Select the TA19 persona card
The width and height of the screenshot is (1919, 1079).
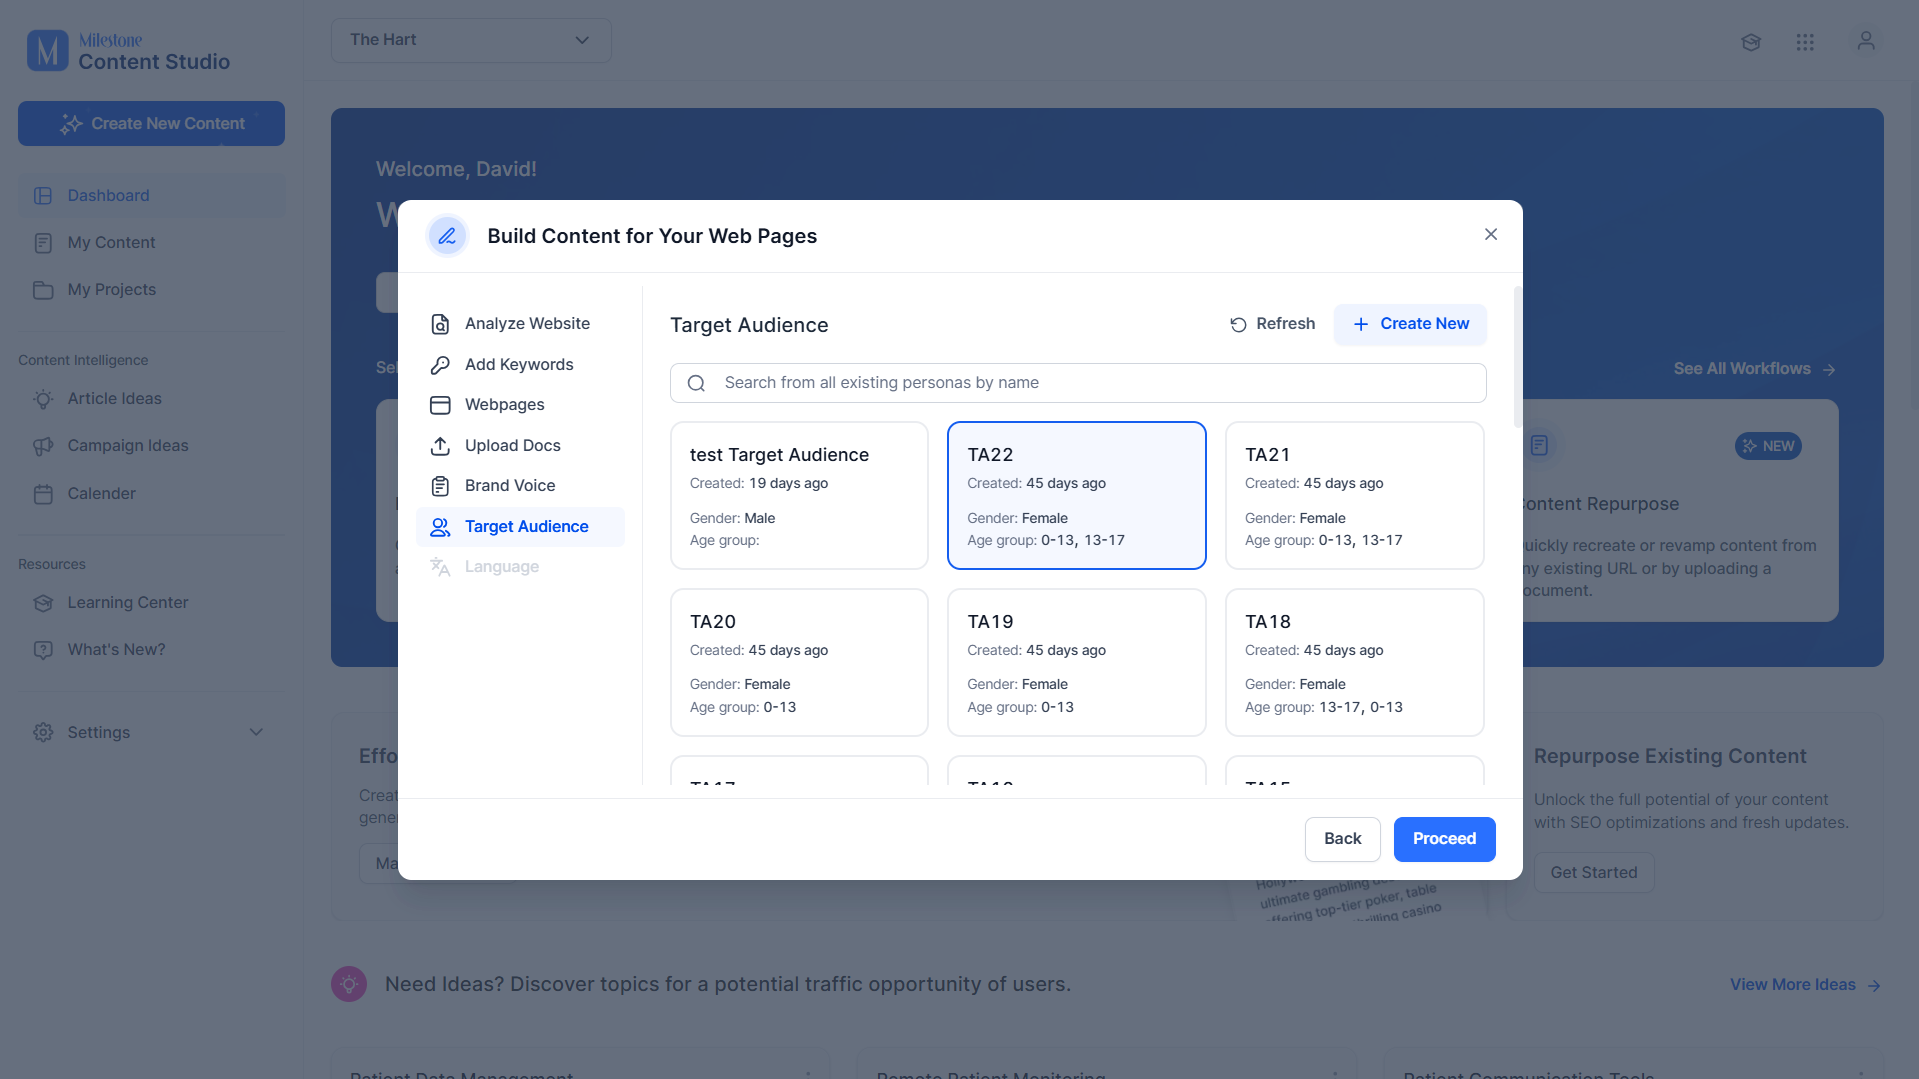click(x=1077, y=662)
